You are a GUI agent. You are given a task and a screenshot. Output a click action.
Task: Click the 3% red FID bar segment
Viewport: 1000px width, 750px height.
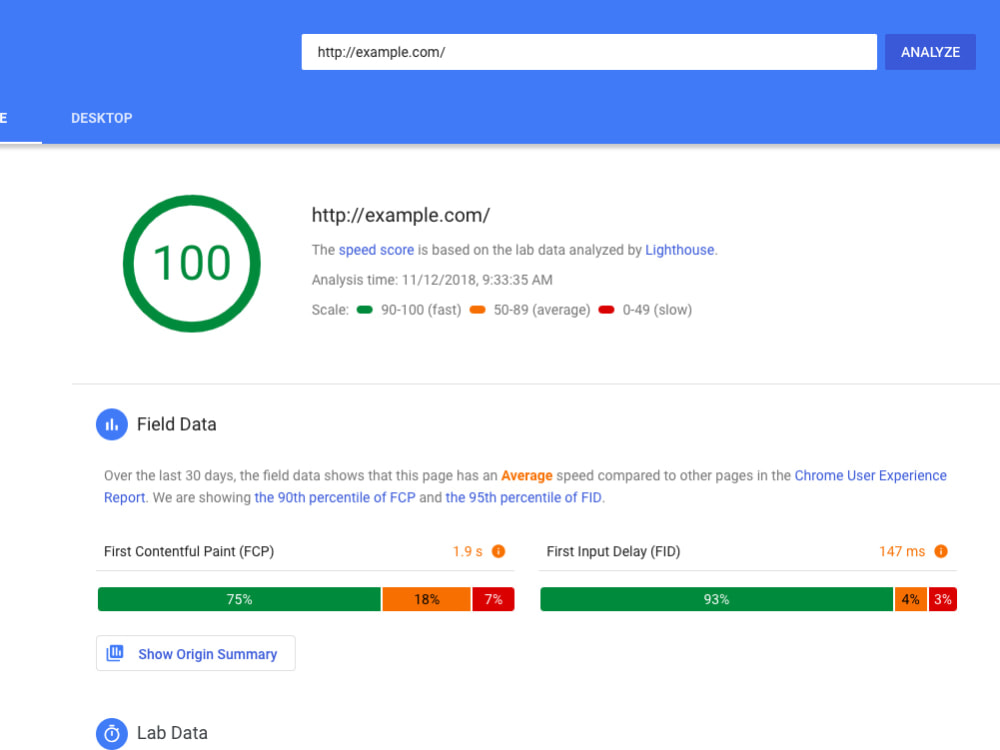pyautogui.click(x=943, y=599)
